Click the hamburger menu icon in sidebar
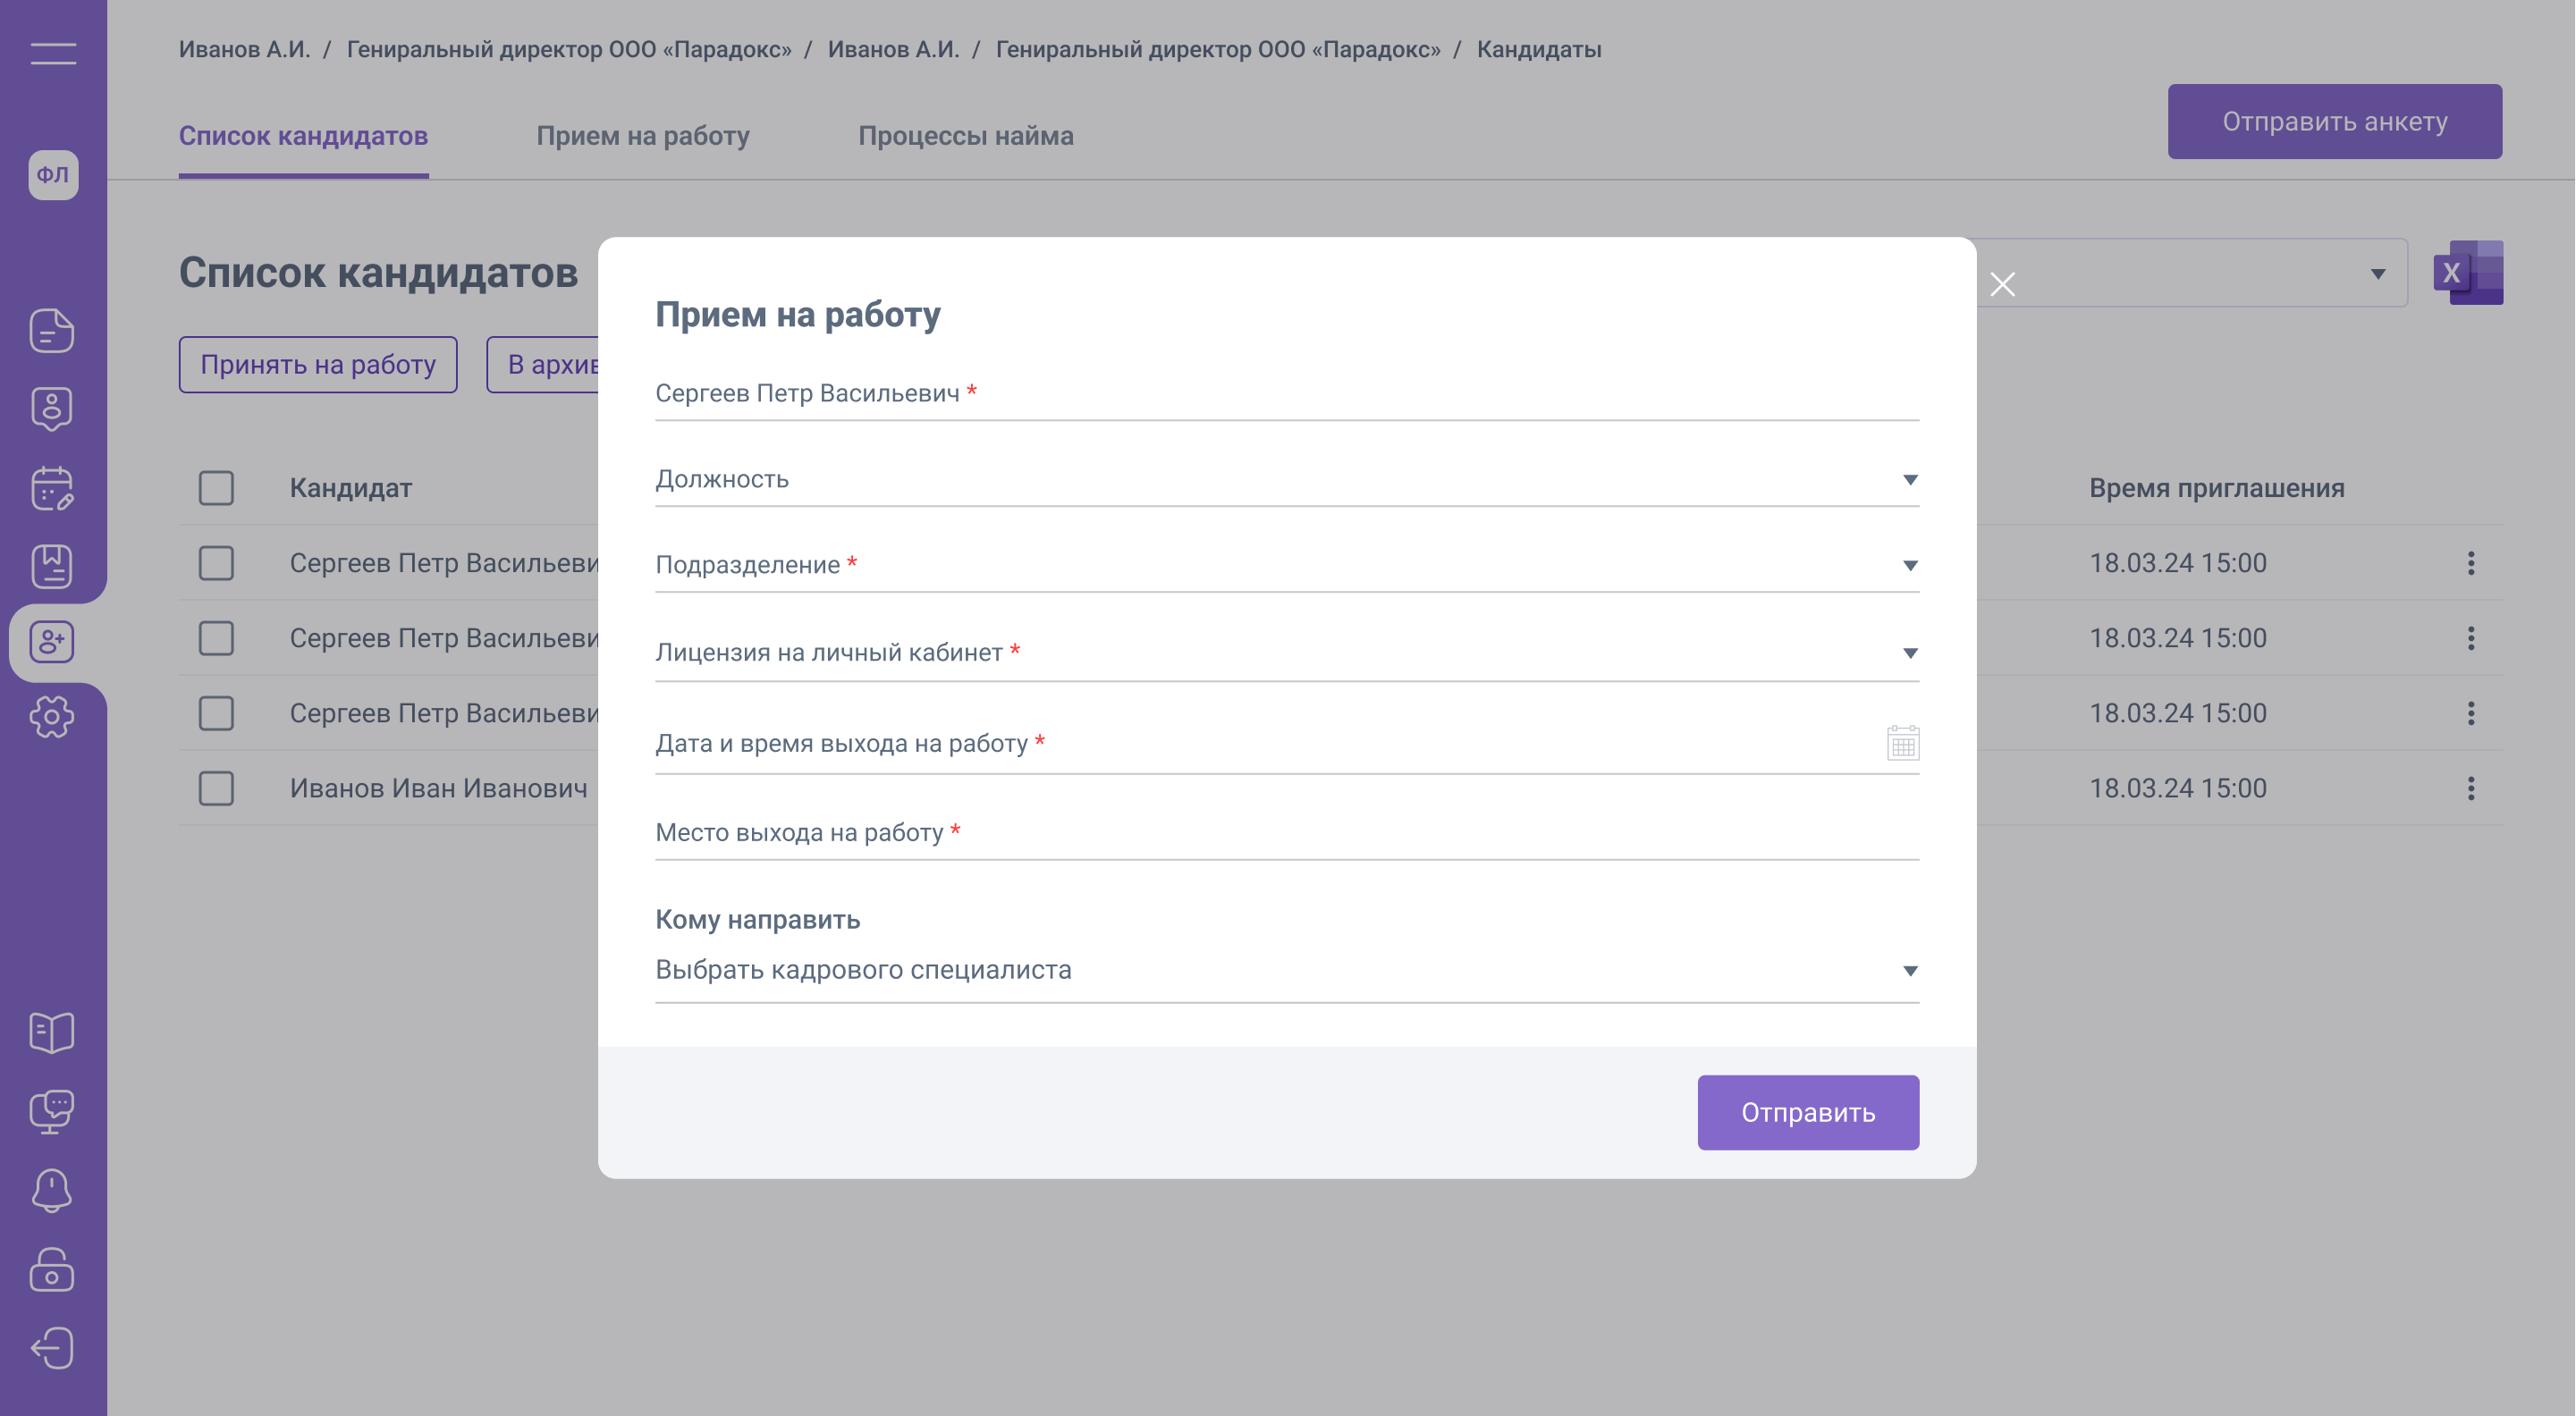This screenshot has width=2576, height=1416. (53, 53)
